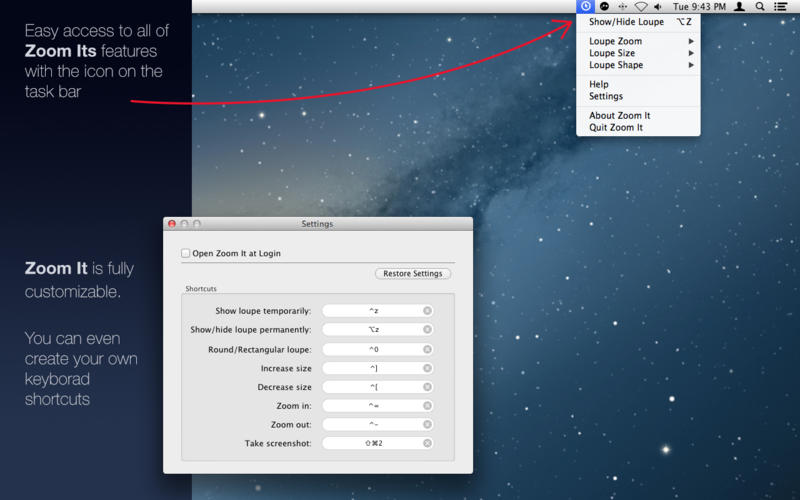The height and width of the screenshot is (500, 800).
Task: Enable Open Zoom It at Login
Action: point(186,253)
